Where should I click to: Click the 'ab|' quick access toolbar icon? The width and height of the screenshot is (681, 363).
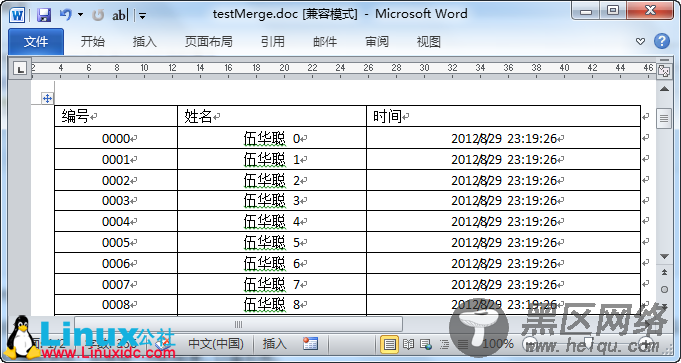coord(120,16)
